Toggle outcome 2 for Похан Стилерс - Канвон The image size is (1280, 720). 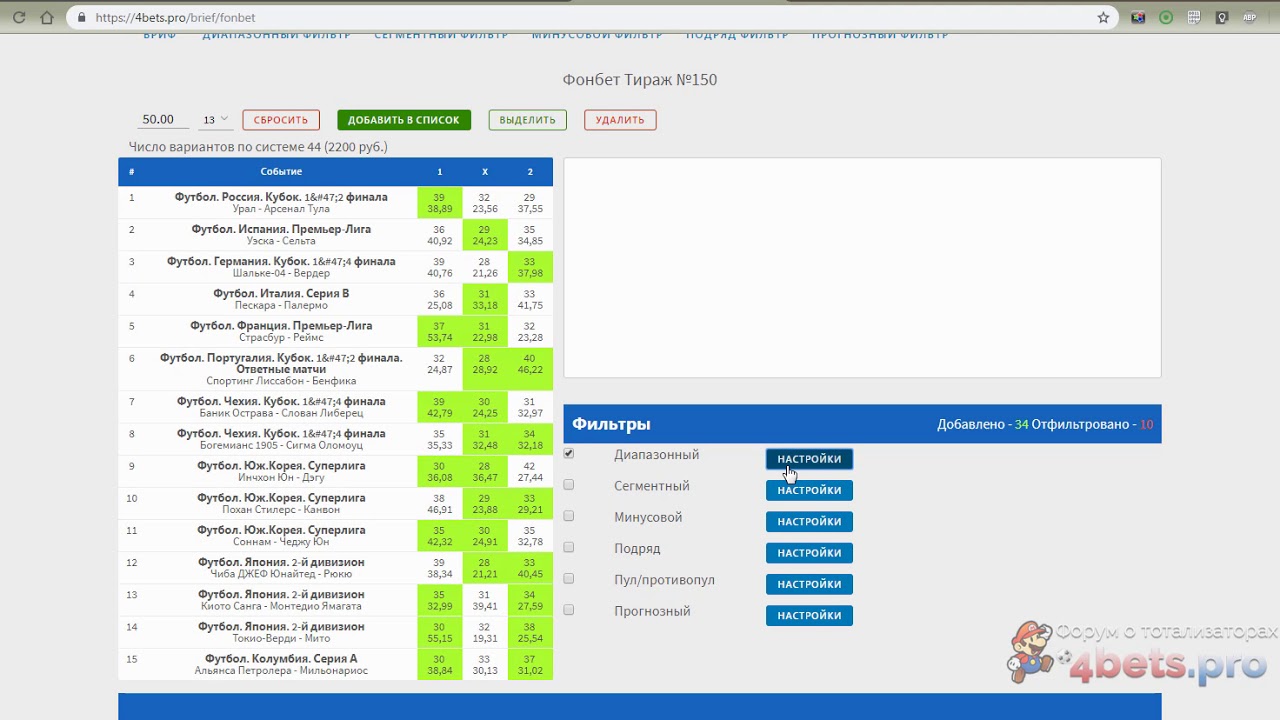coord(530,503)
